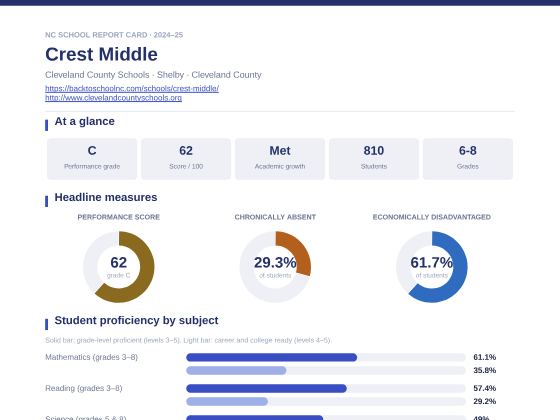
Task: Click the Mathematics (grades 3–8) label
Action: (91, 357)
